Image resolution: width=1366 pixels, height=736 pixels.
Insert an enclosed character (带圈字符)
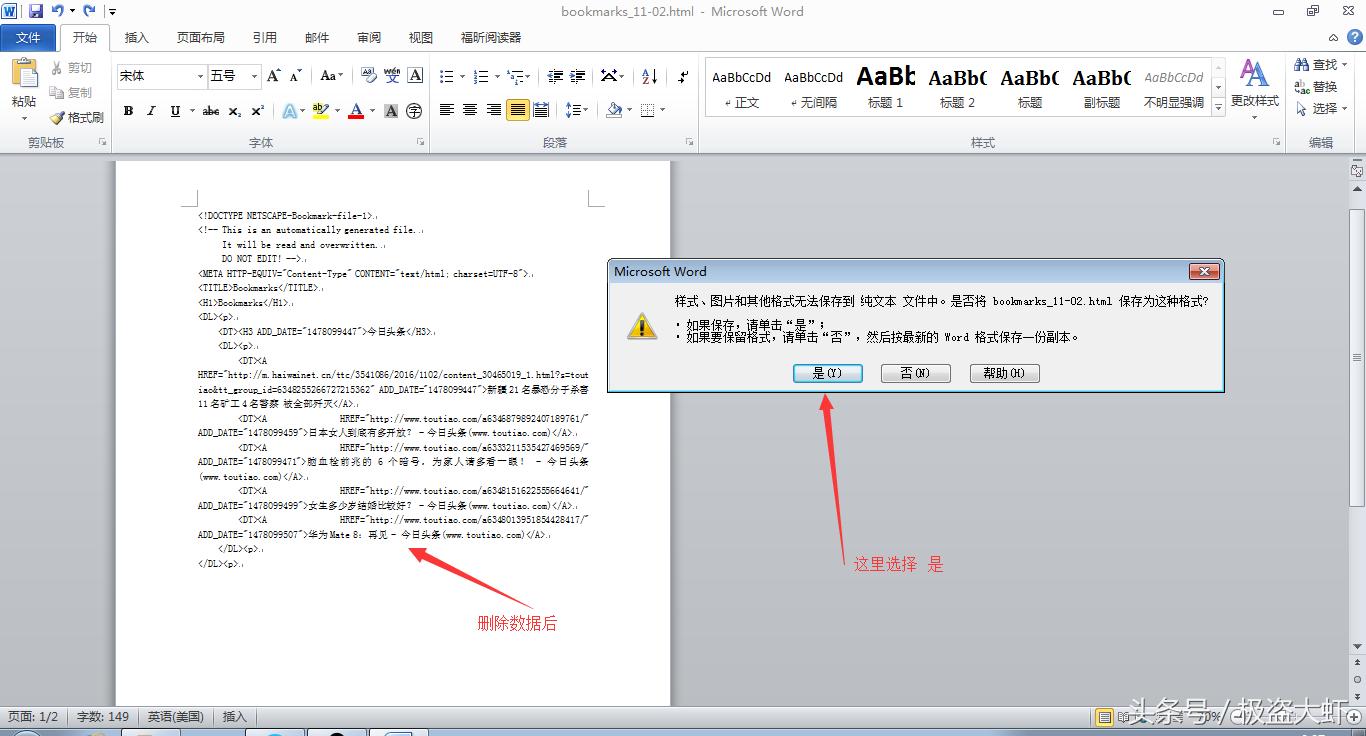click(414, 111)
